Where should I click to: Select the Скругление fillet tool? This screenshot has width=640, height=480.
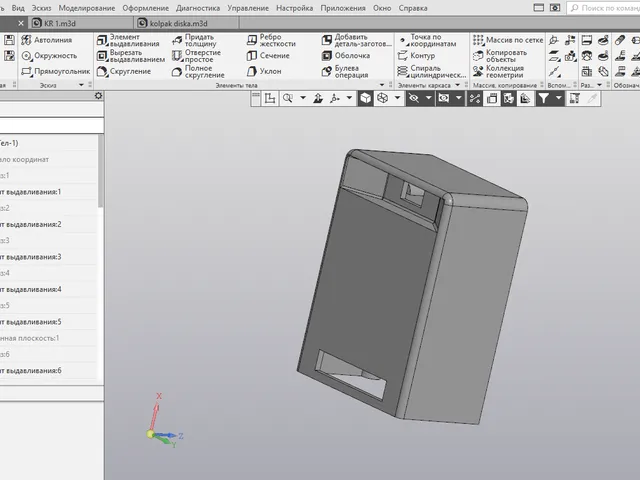[124, 71]
